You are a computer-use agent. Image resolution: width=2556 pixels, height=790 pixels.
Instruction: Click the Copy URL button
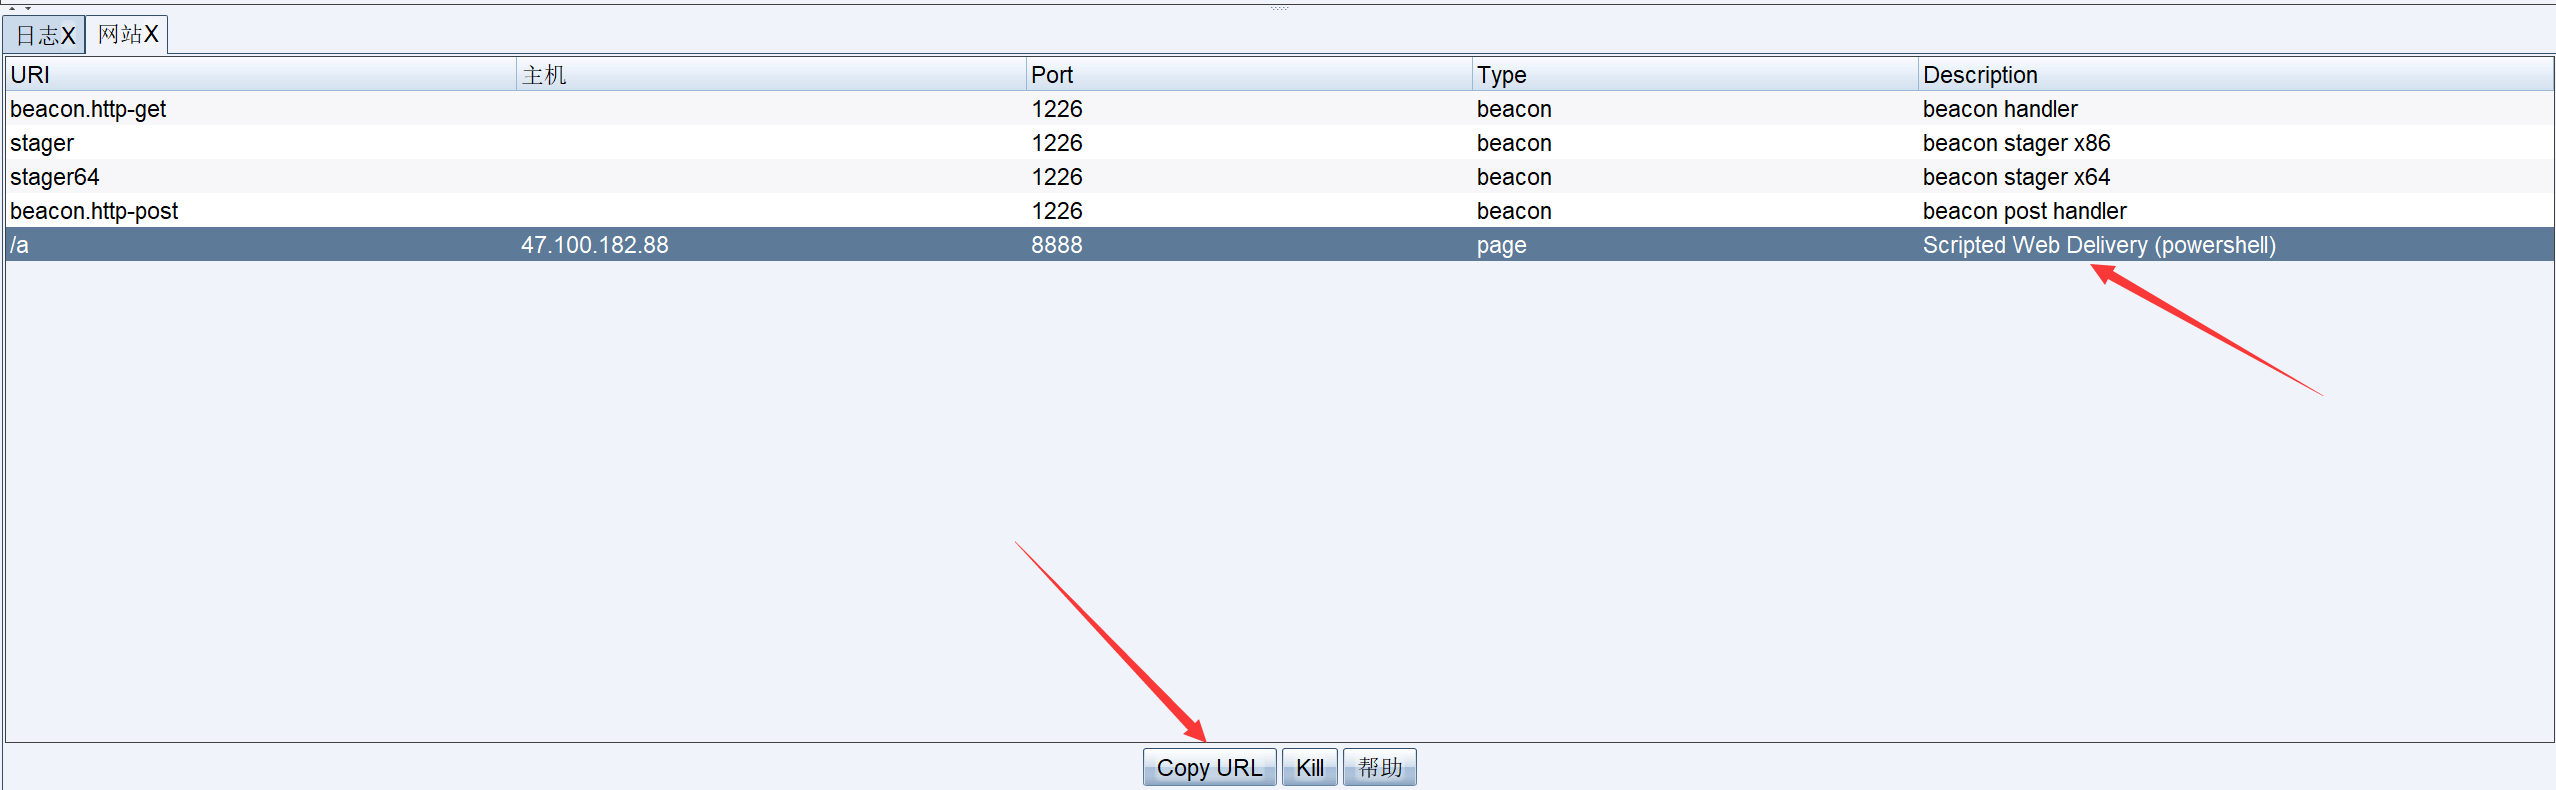coord(1209,767)
